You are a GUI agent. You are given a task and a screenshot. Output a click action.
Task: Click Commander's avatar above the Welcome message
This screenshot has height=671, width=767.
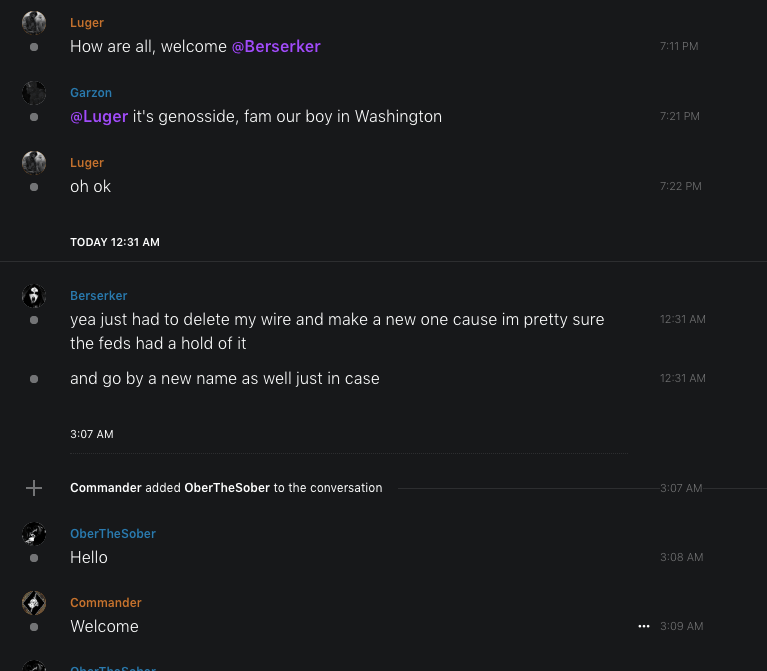click(34, 603)
